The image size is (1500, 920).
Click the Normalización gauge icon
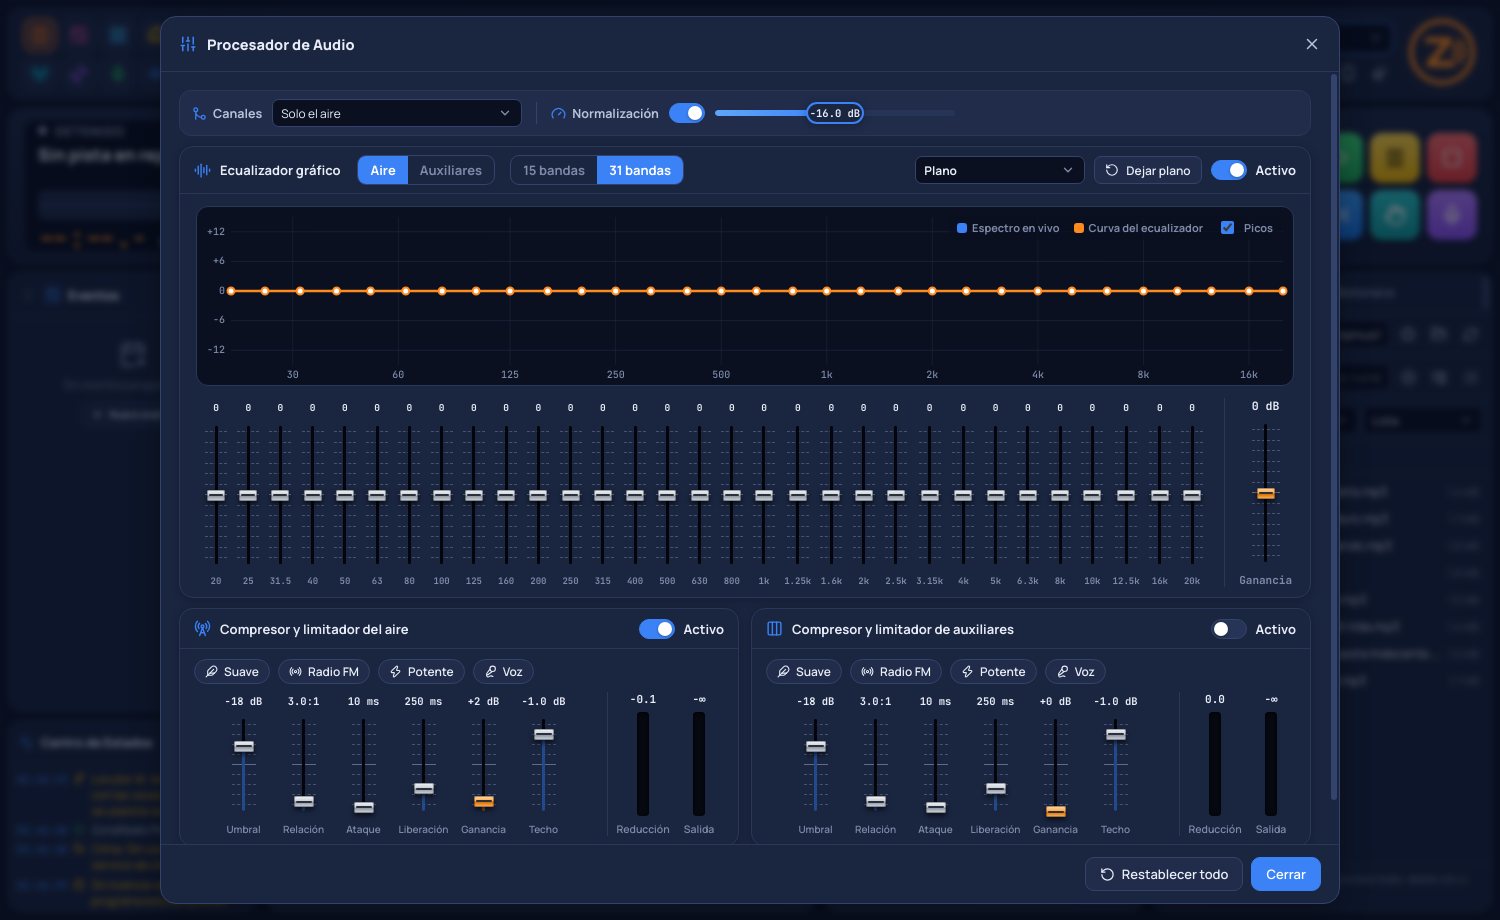(559, 114)
